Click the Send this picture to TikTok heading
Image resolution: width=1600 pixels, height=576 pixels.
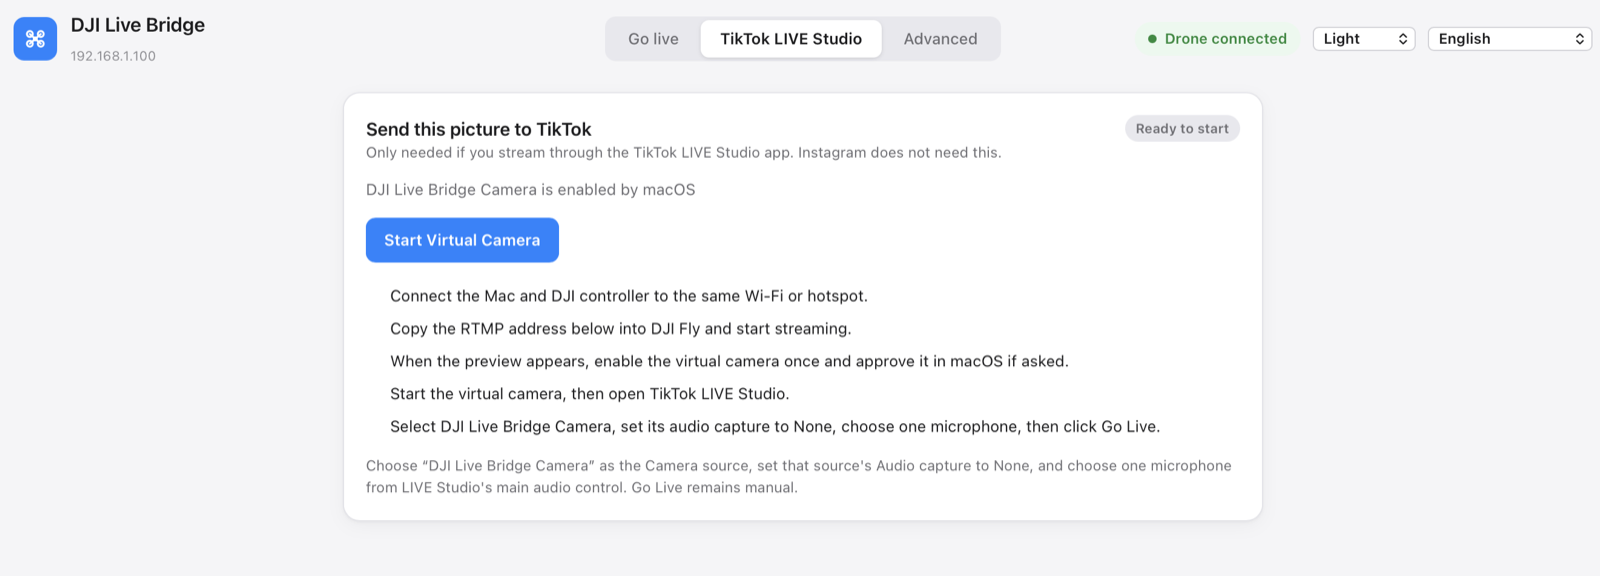479,129
